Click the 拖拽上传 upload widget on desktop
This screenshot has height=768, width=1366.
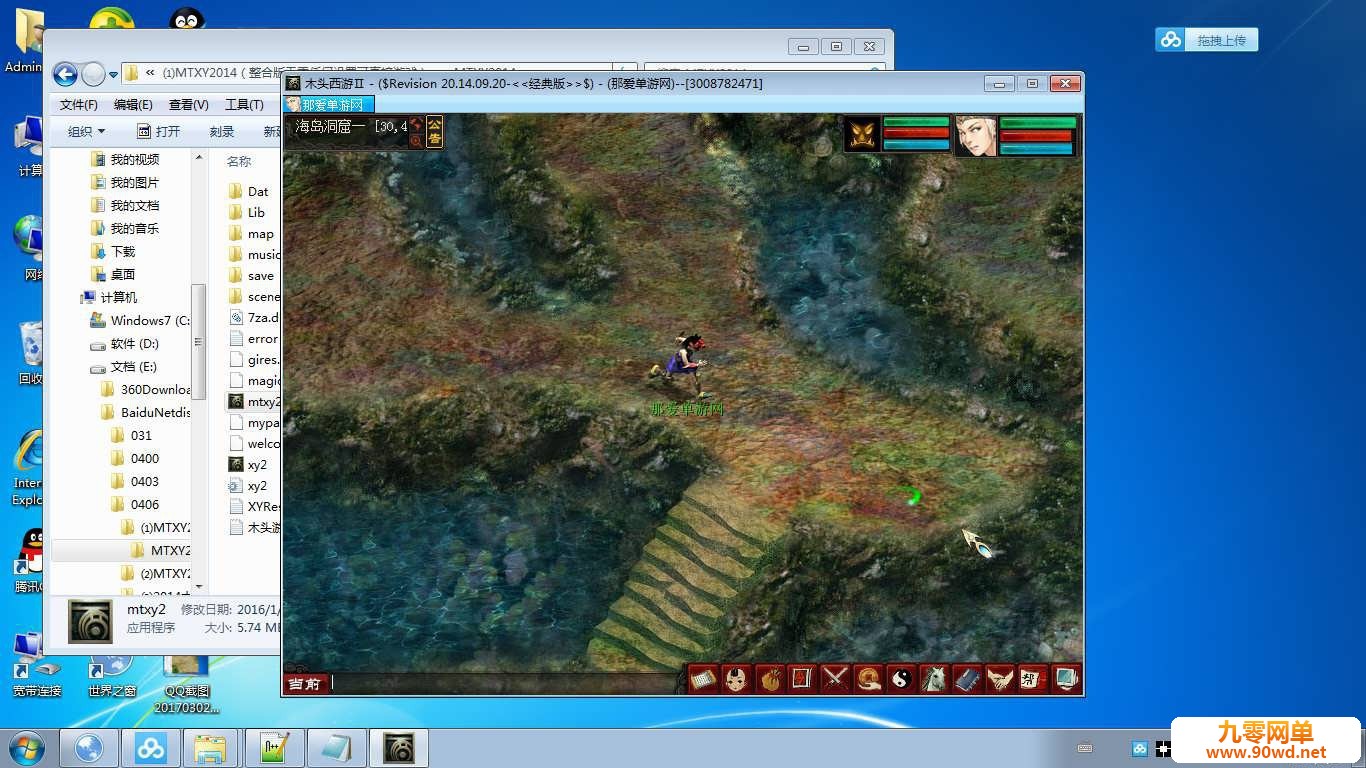pos(1207,40)
